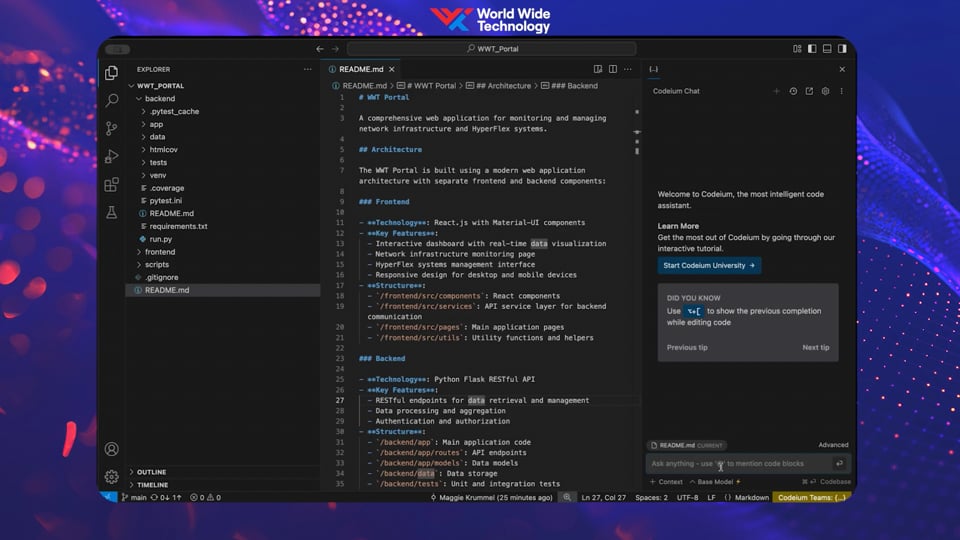Show the previous tip
Screen dimensions: 960x540
687,347
